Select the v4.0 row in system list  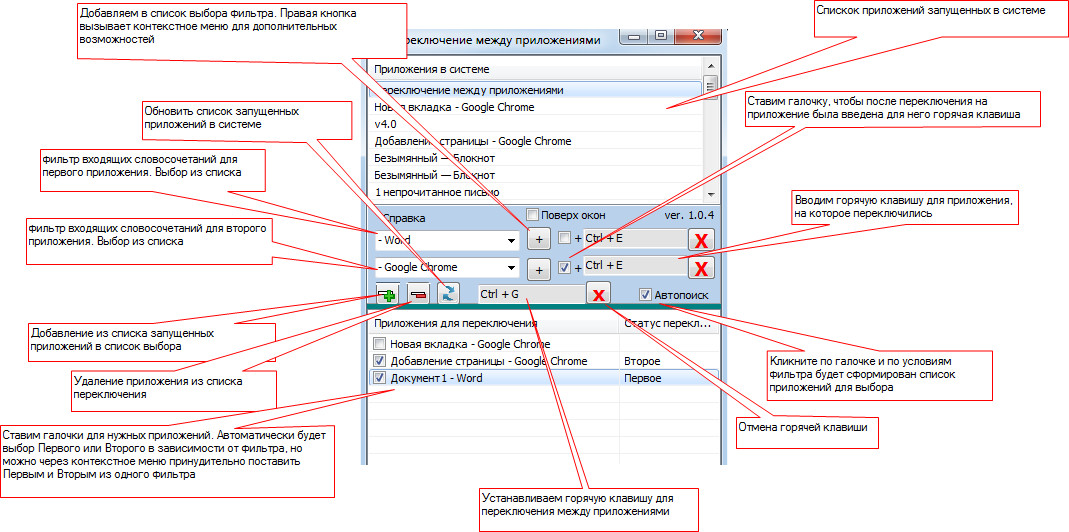[x=535, y=124]
